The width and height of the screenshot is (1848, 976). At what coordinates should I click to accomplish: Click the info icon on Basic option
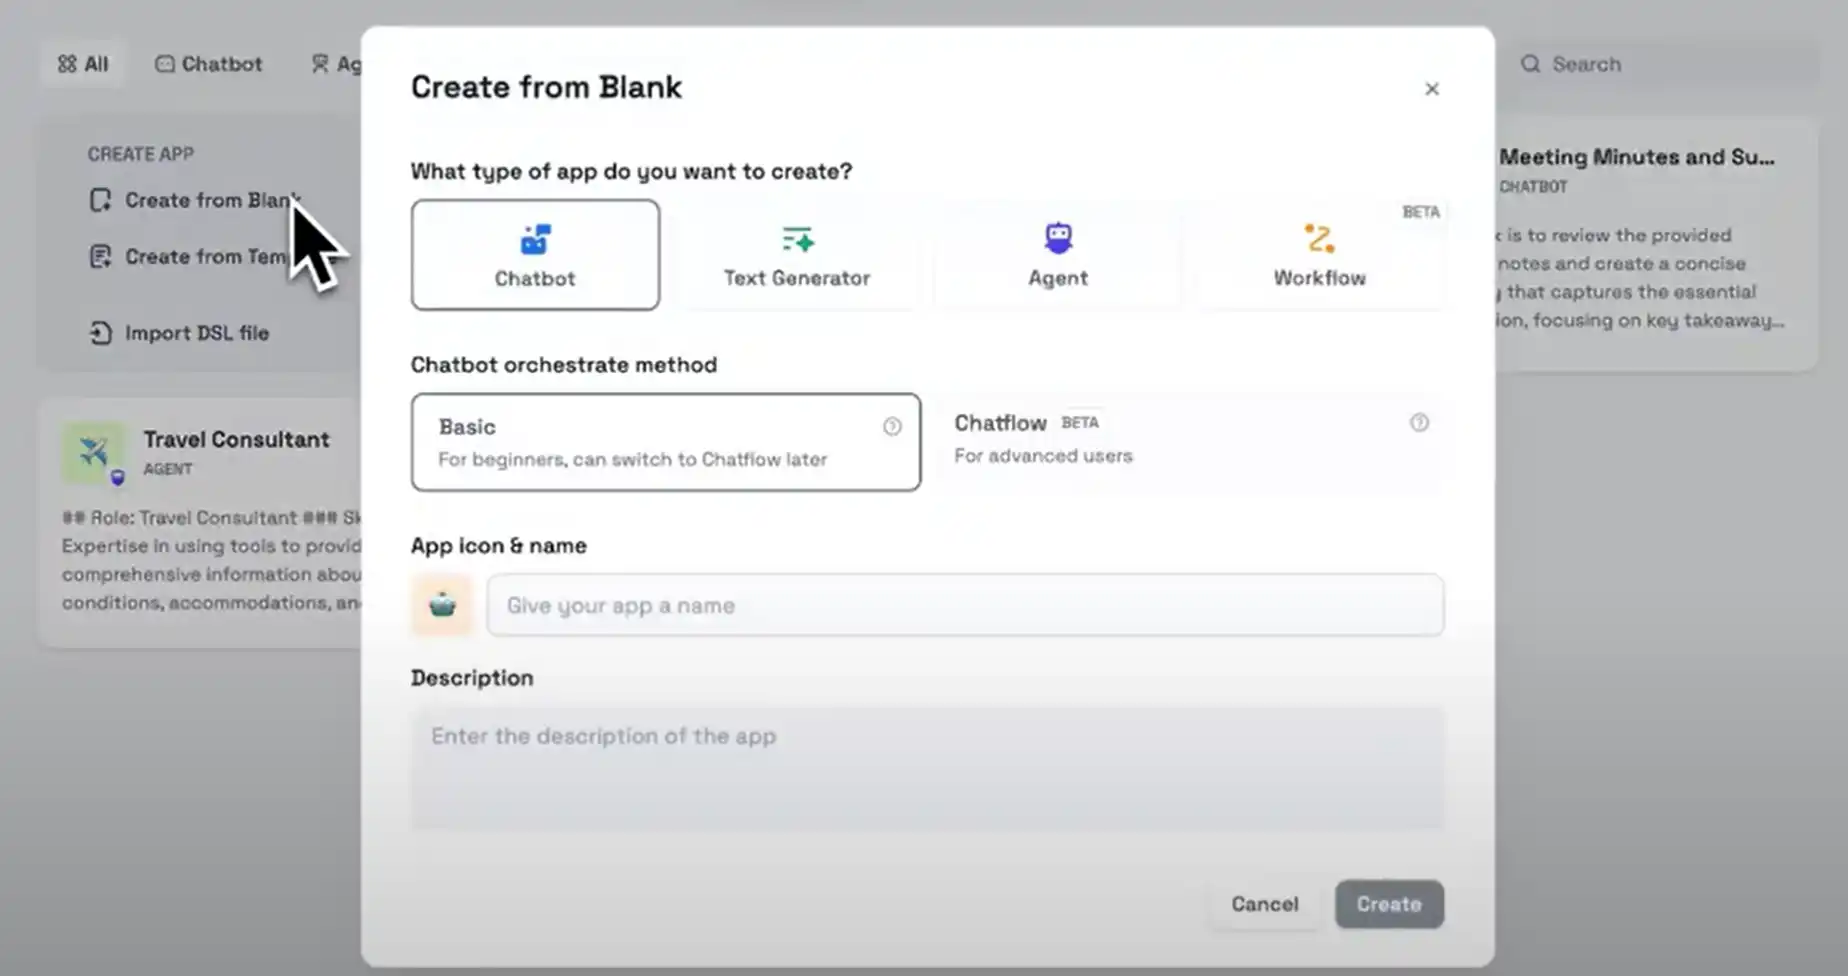click(892, 427)
